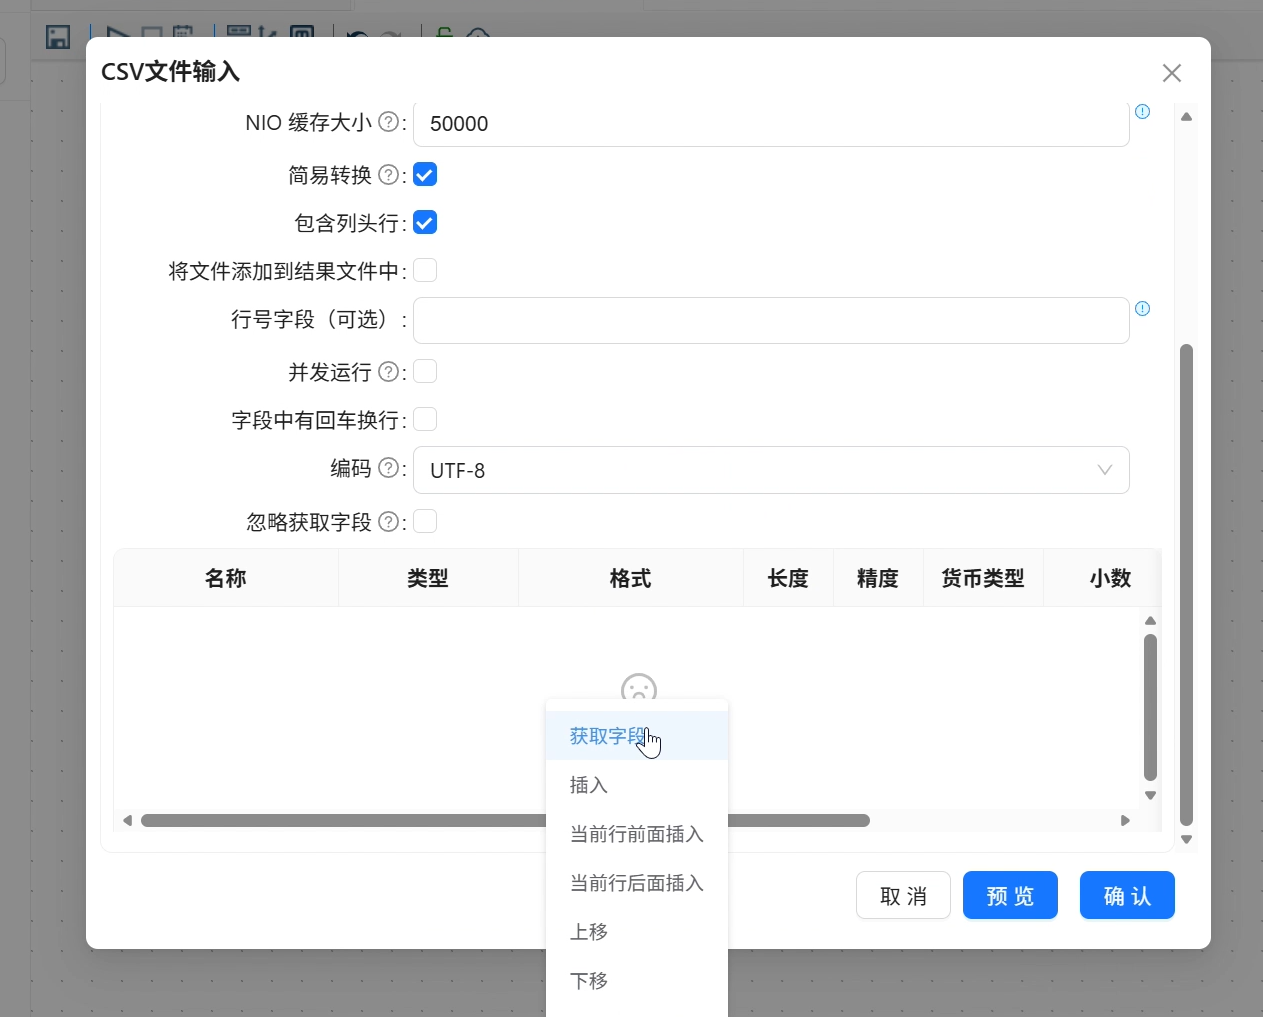Click the blue info icon beside the NIO input

click(1143, 112)
